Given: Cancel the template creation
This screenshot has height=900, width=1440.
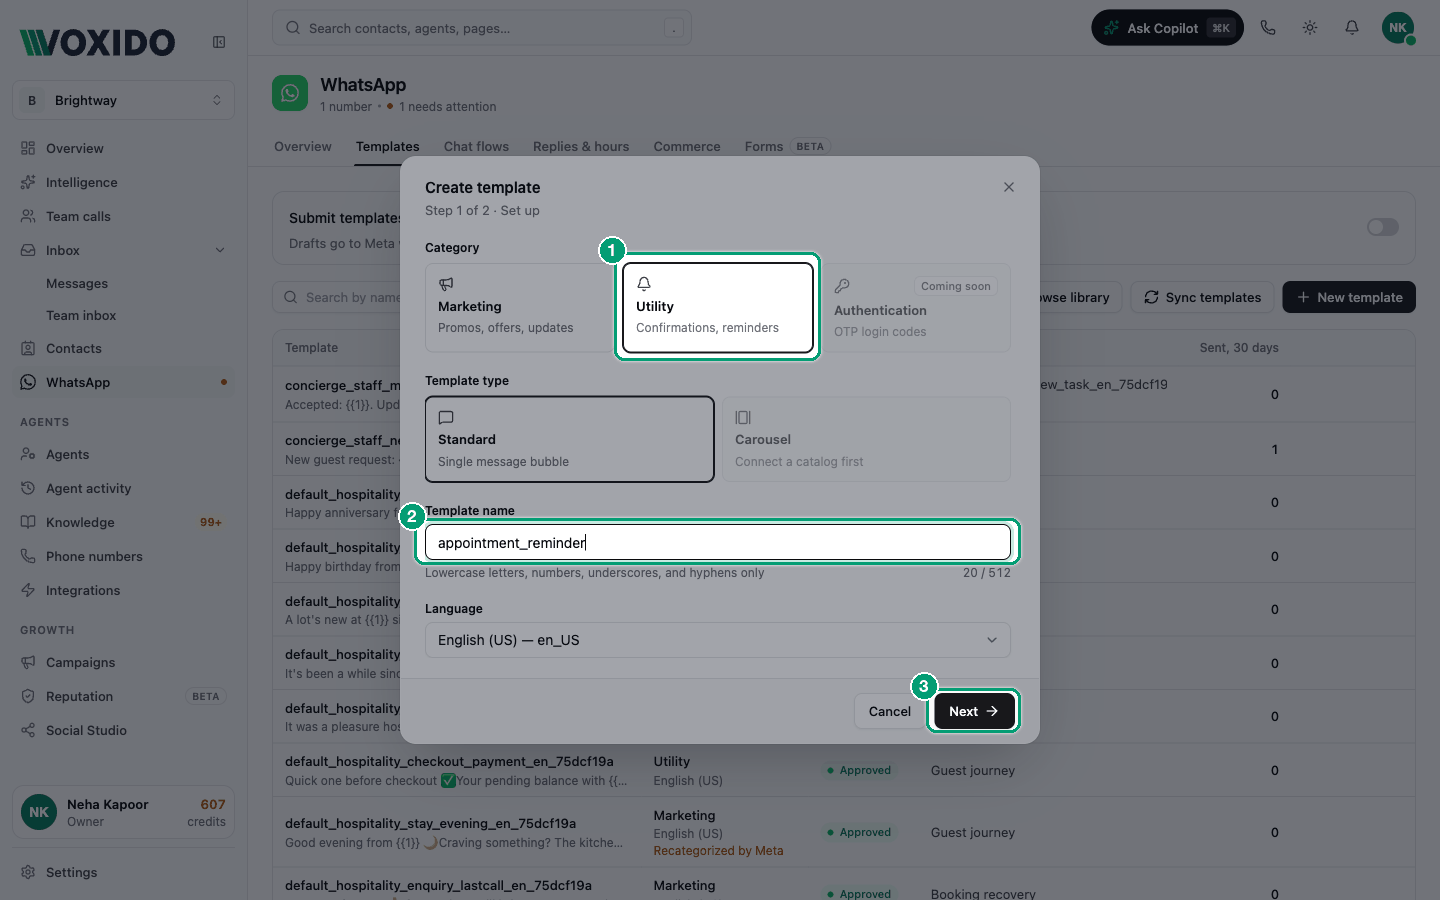Looking at the screenshot, I should click(889, 711).
